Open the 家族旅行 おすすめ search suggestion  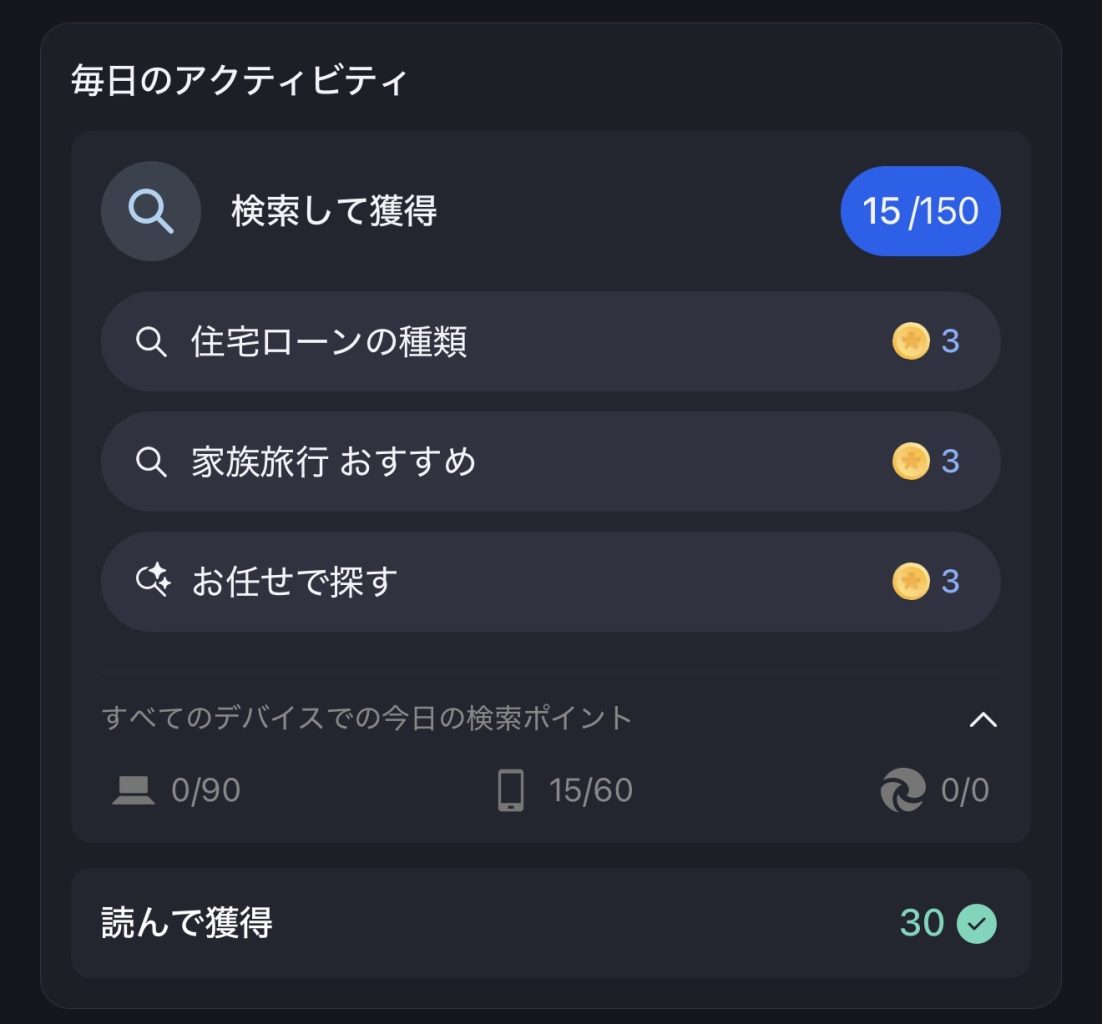coord(333,462)
